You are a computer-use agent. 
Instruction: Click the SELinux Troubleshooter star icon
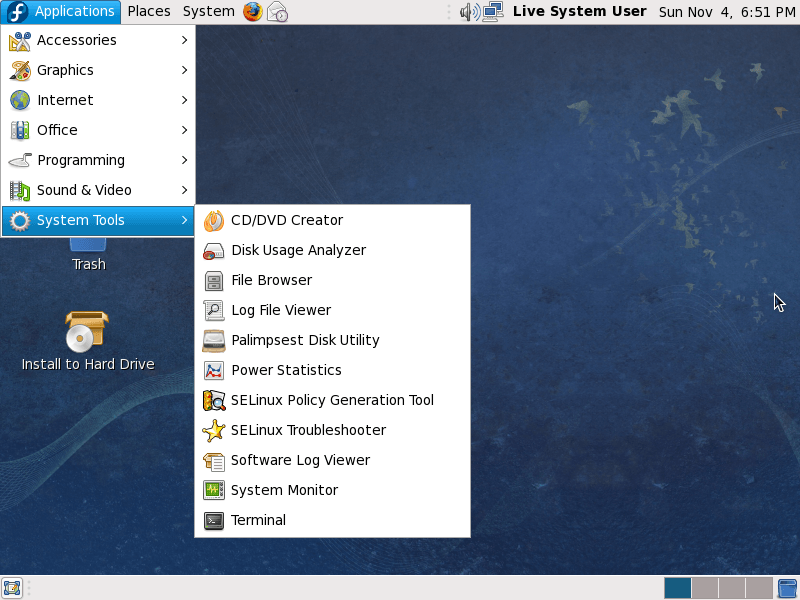click(214, 430)
